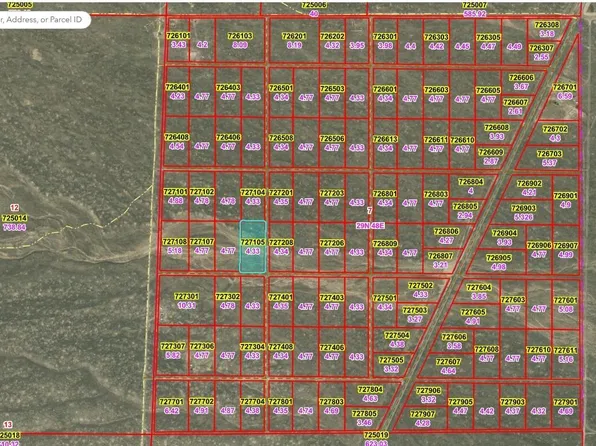
Task: Click parcel label 726701
Action: click(x=565, y=87)
